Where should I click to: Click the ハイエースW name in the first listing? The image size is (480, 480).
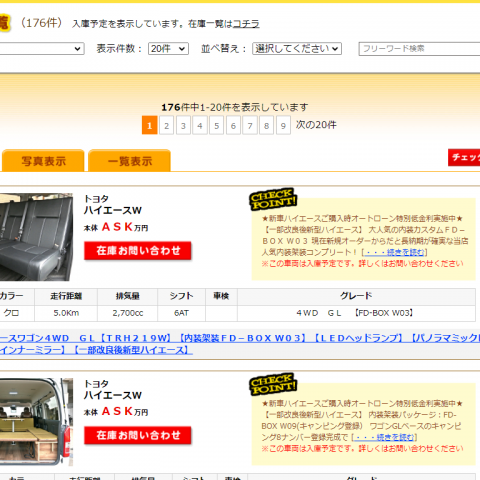click(x=113, y=210)
